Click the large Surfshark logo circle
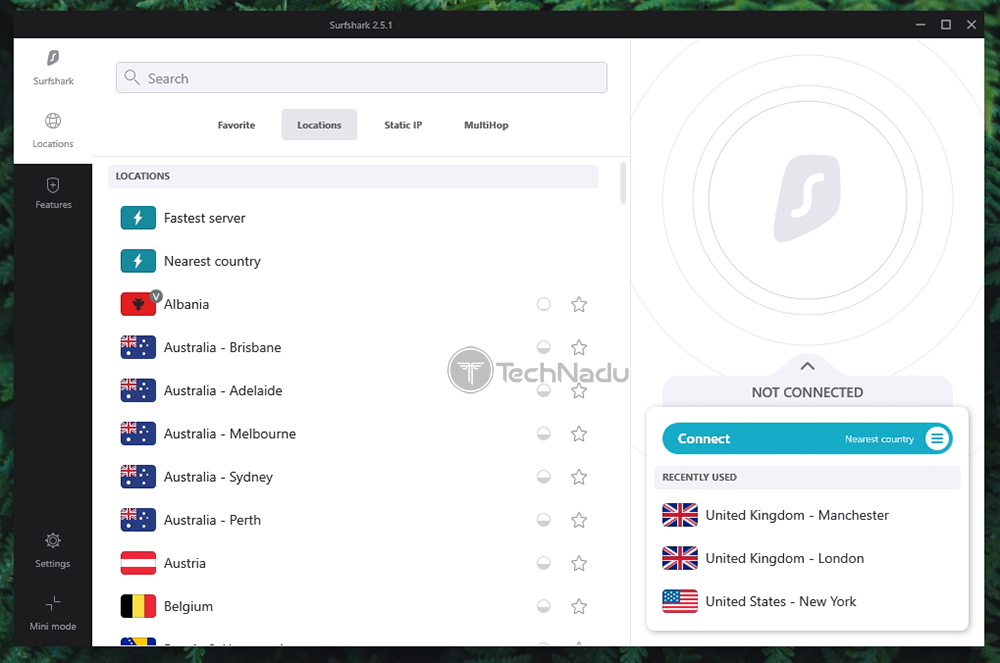The height and width of the screenshot is (663, 1000). 807,199
